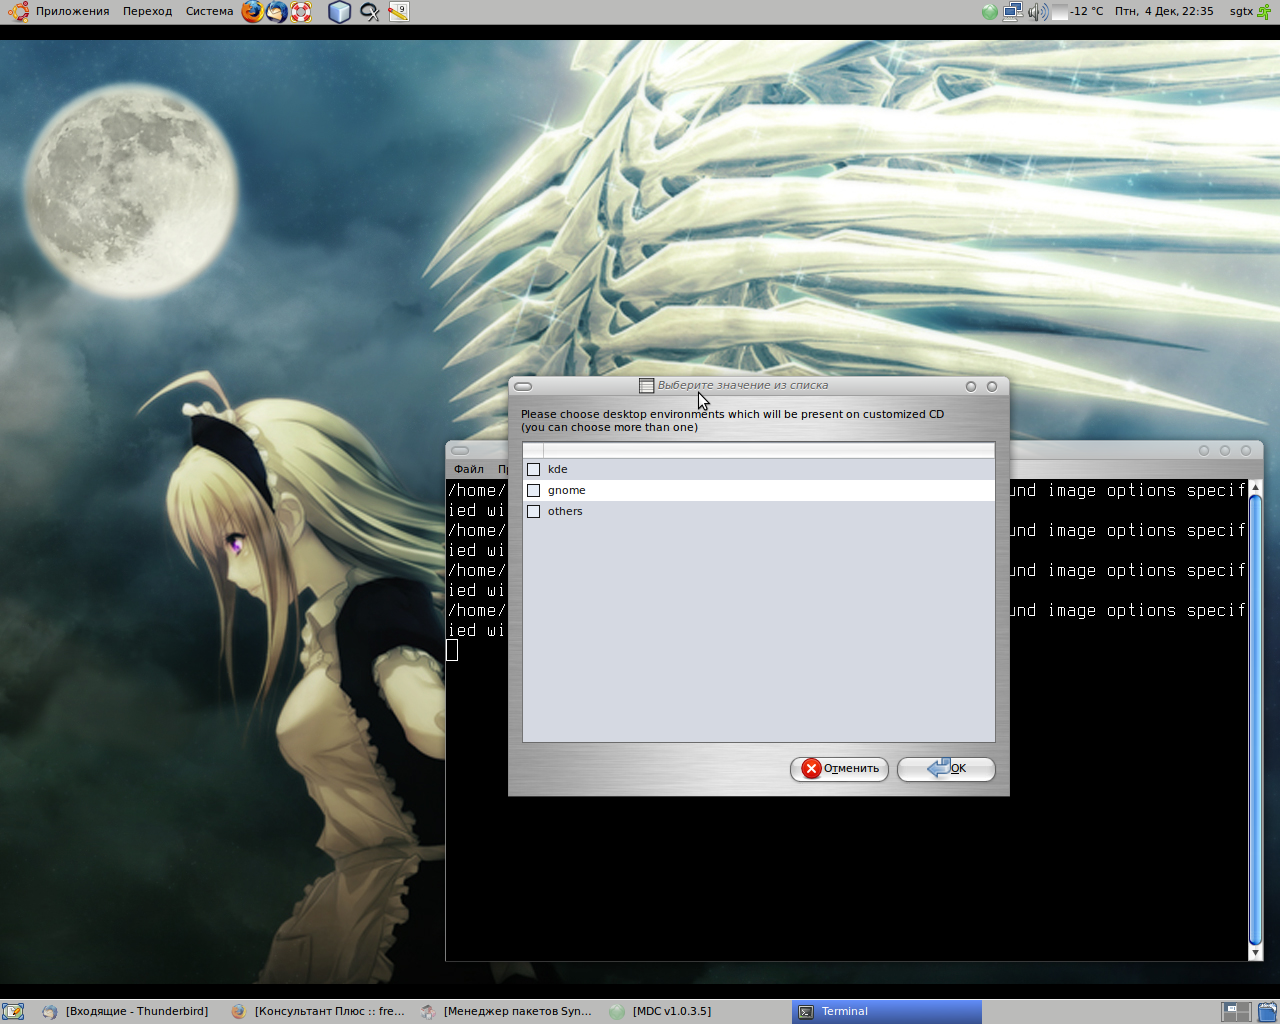
Task: Open the trash applet in bottom panel
Action: coord(1267,1012)
